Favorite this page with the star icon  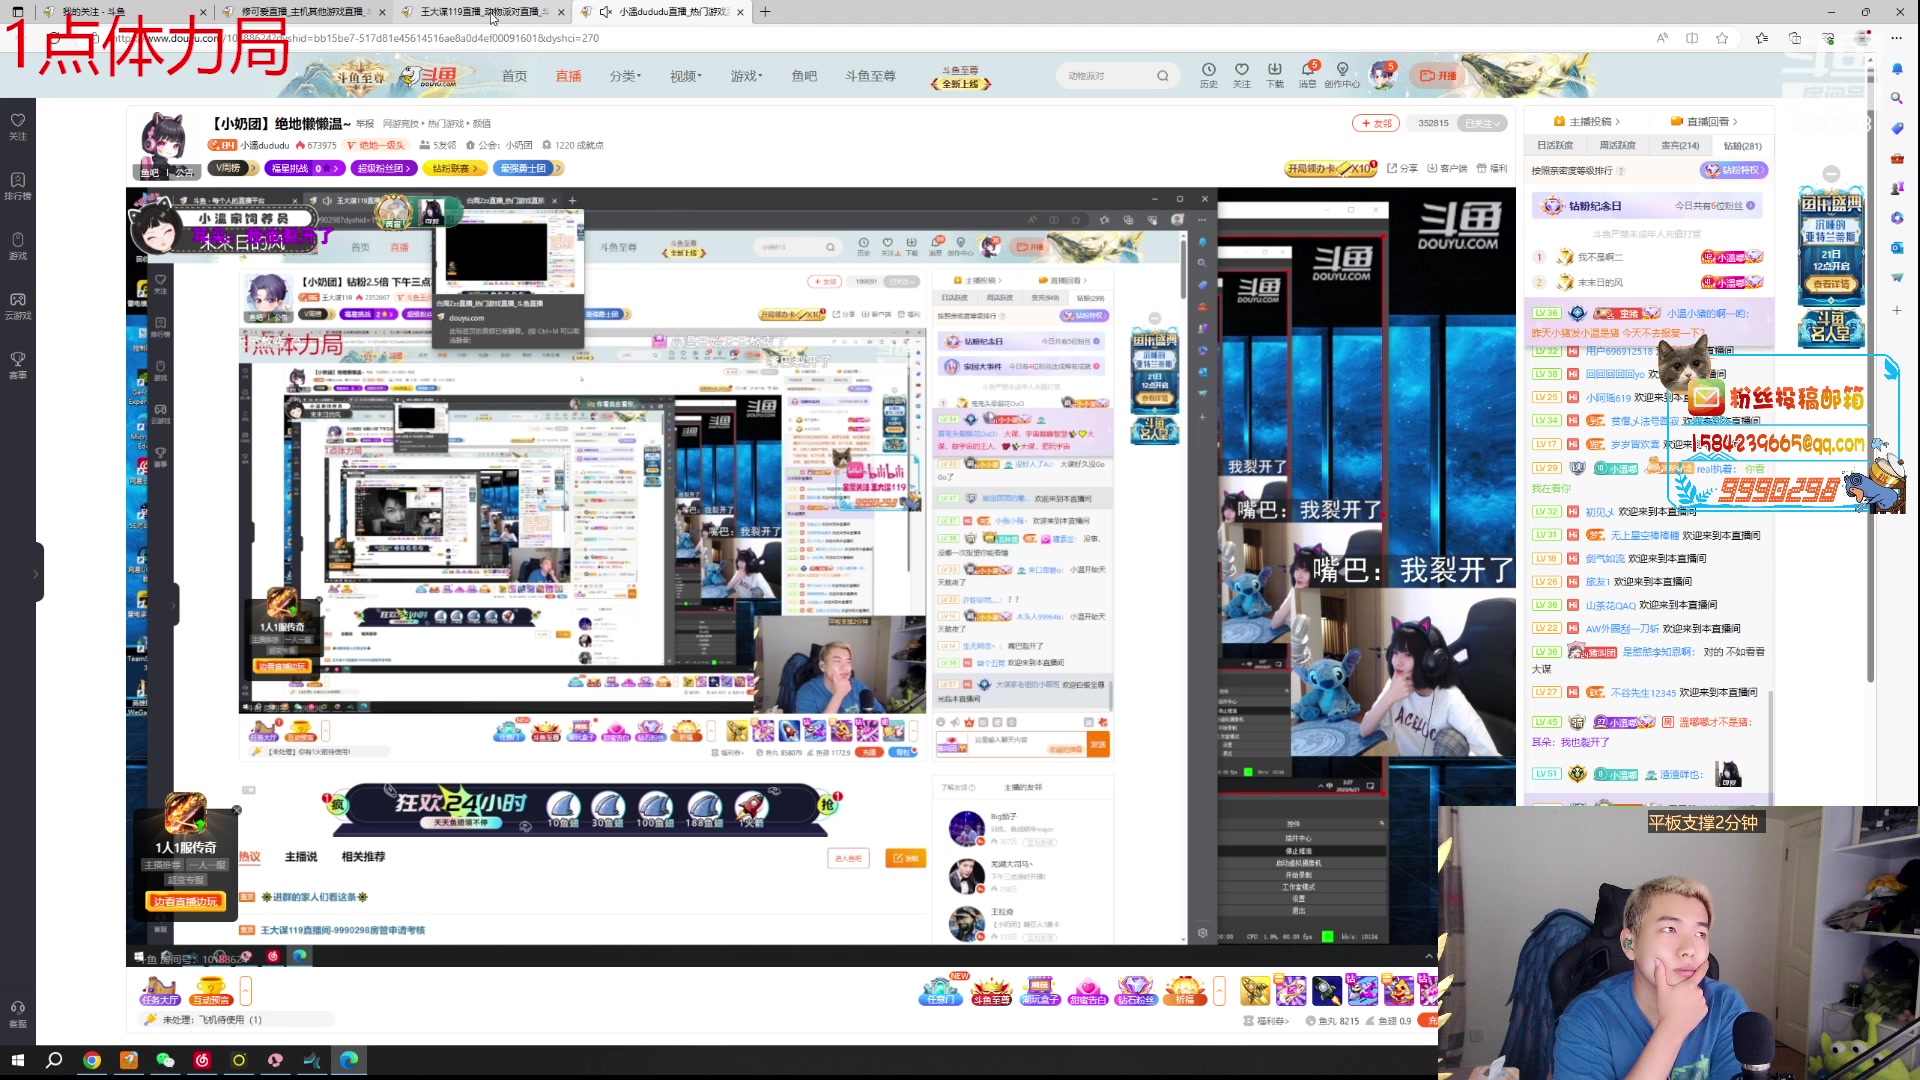pyautogui.click(x=1722, y=38)
